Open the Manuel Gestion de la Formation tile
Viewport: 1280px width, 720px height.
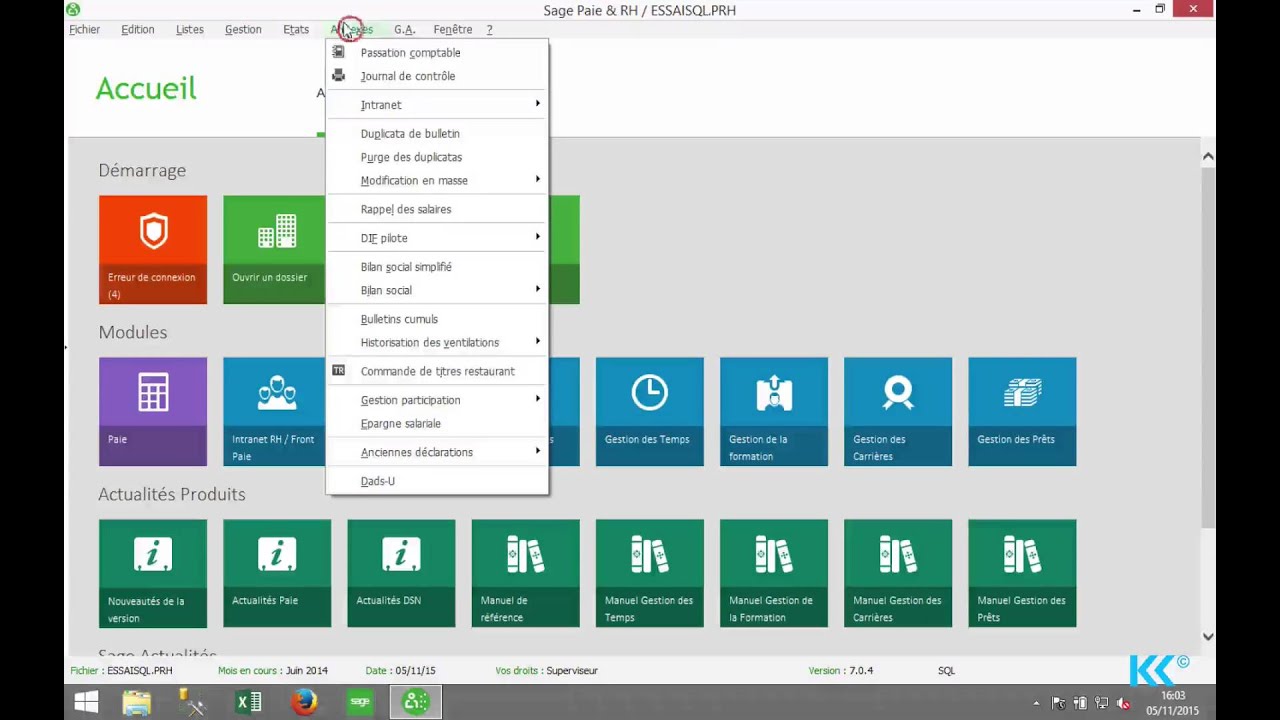[774, 574]
